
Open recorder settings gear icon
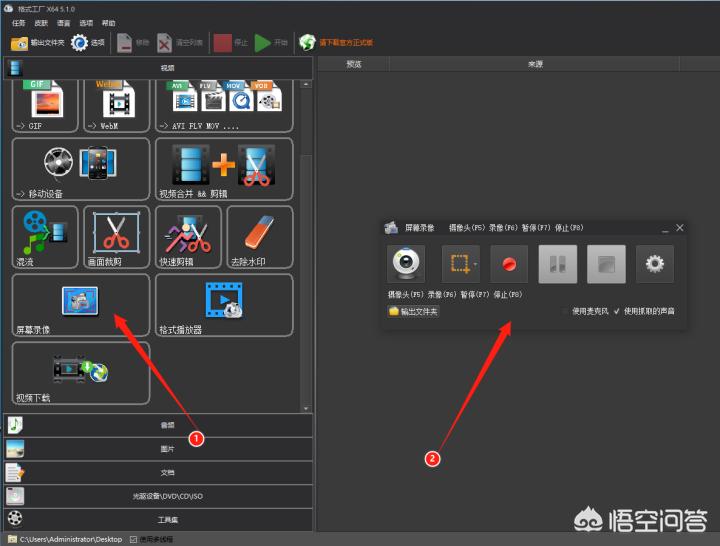[655, 264]
